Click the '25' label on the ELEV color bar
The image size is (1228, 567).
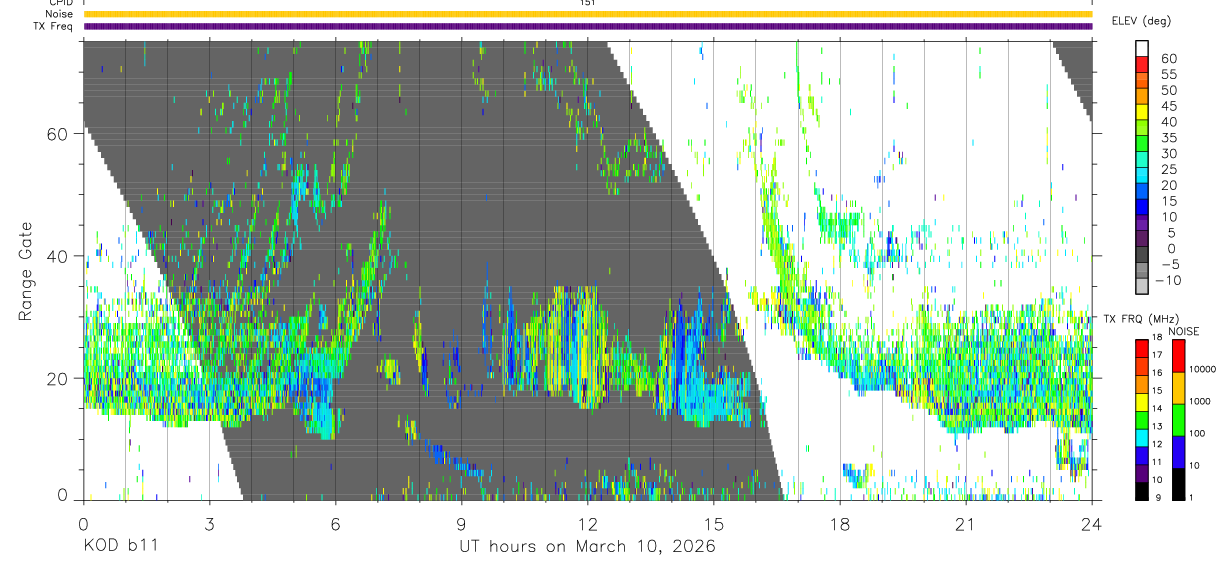1169,169
